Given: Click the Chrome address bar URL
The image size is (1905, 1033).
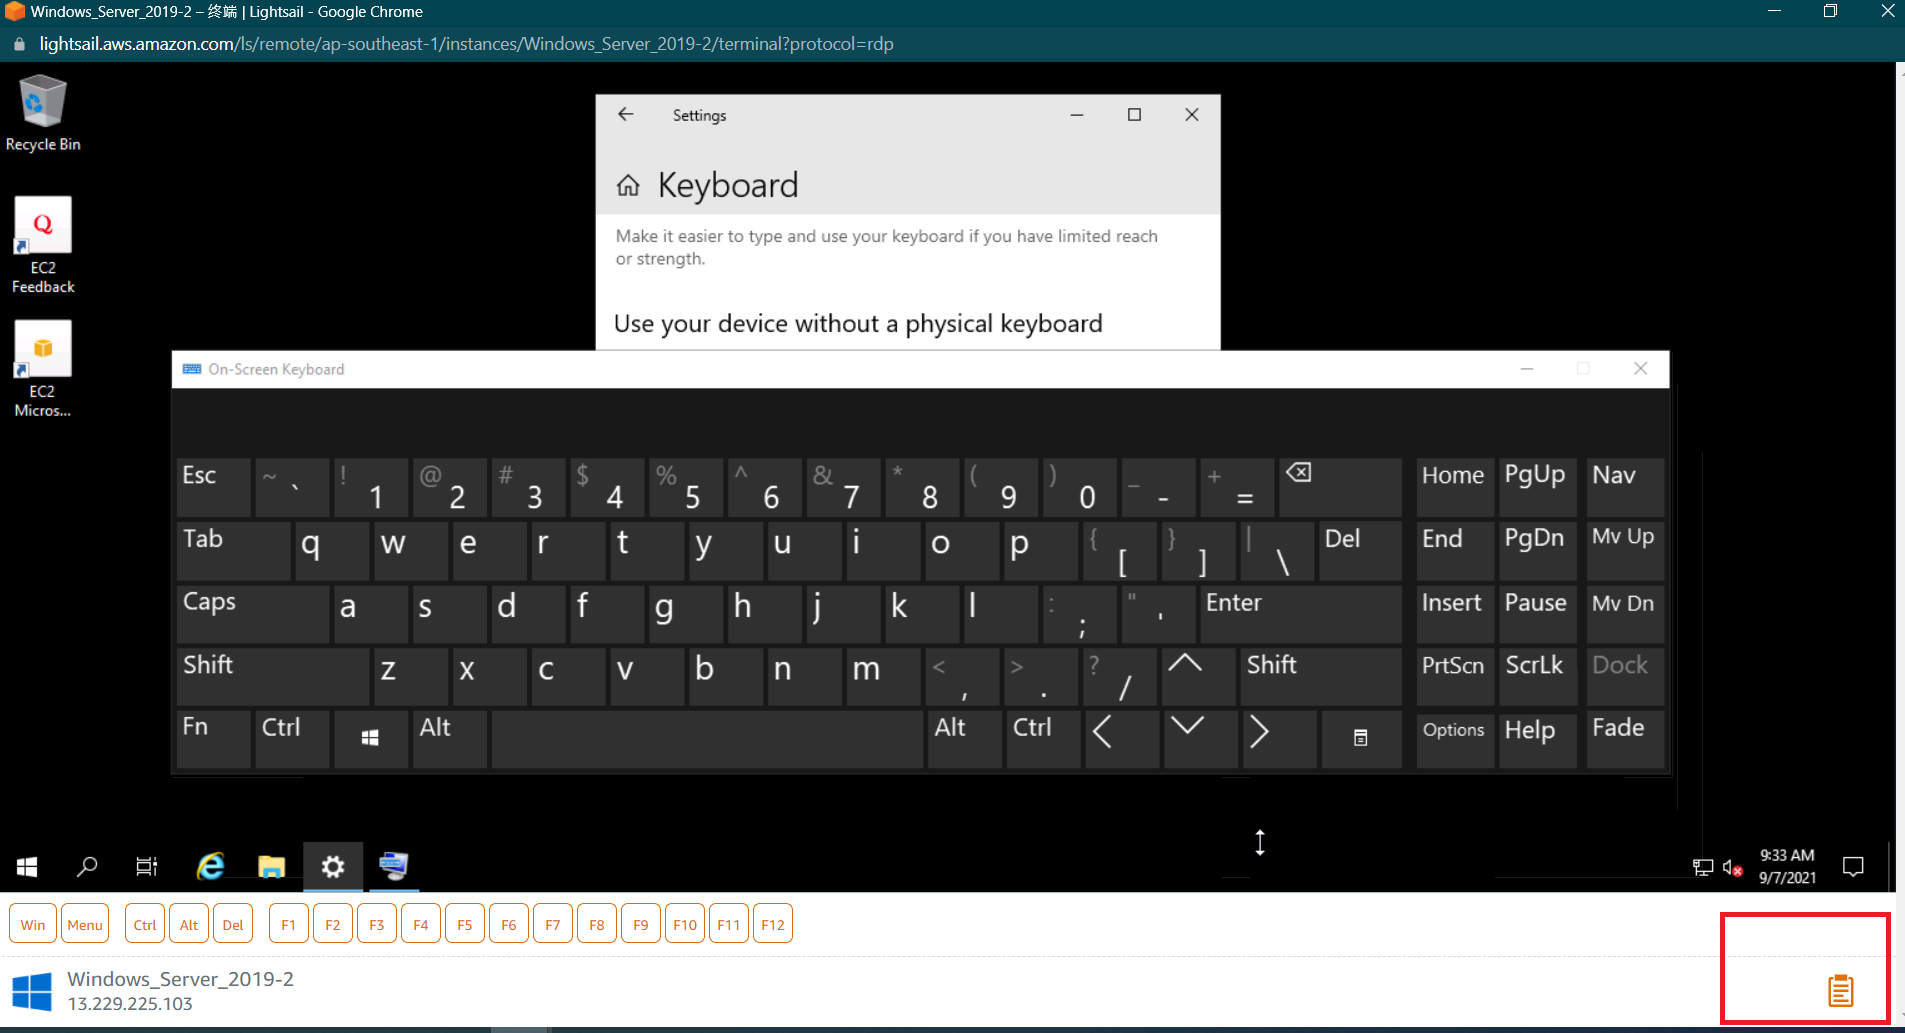Looking at the screenshot, I should coord(466,44).
